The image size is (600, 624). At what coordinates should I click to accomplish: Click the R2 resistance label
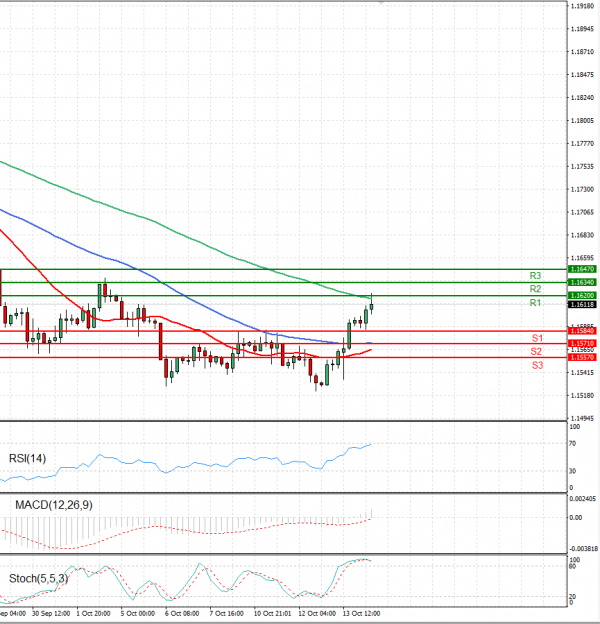tap(535, 289)
